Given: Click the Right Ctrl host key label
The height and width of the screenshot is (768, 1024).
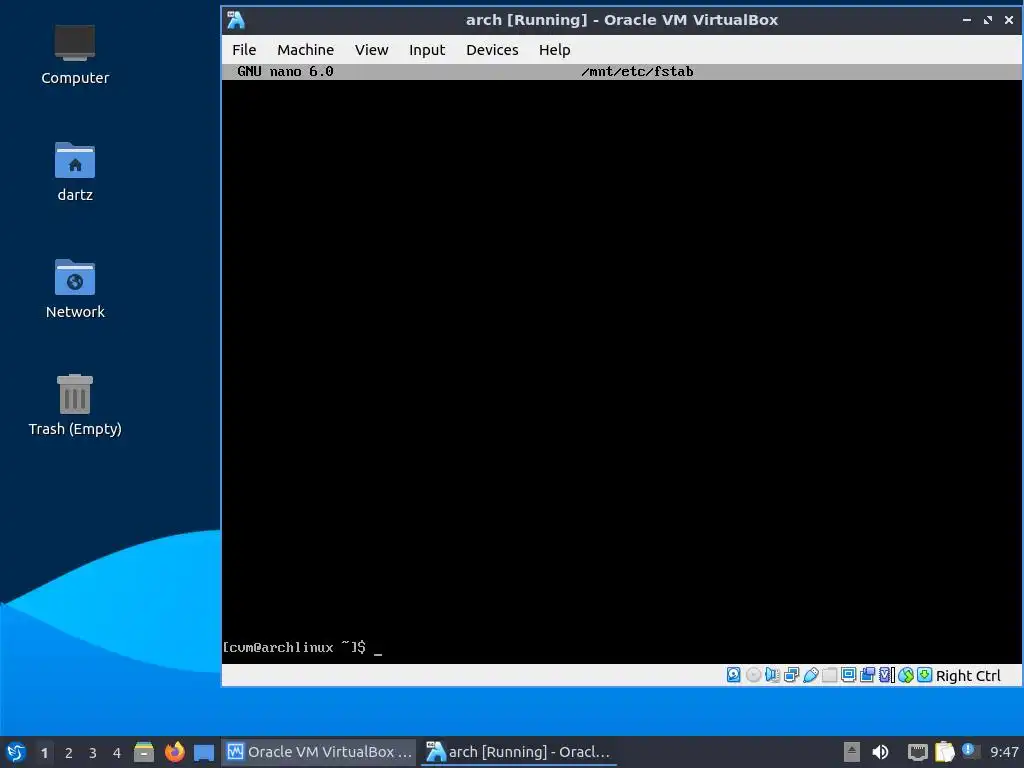Looking at the screenshot, I should click(x=968, y=675).
